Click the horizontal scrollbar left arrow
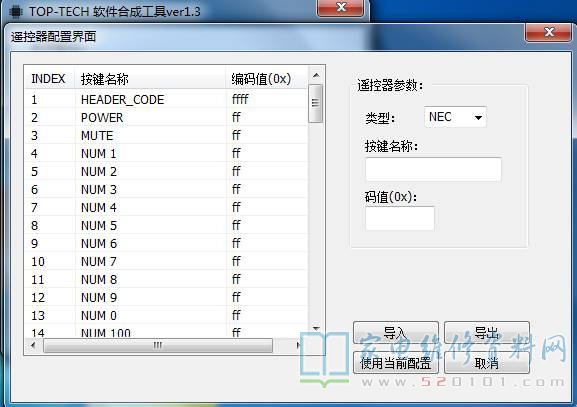Image resolution: width=577 pixels, height=407 pixels. click(x=33, y=346)
